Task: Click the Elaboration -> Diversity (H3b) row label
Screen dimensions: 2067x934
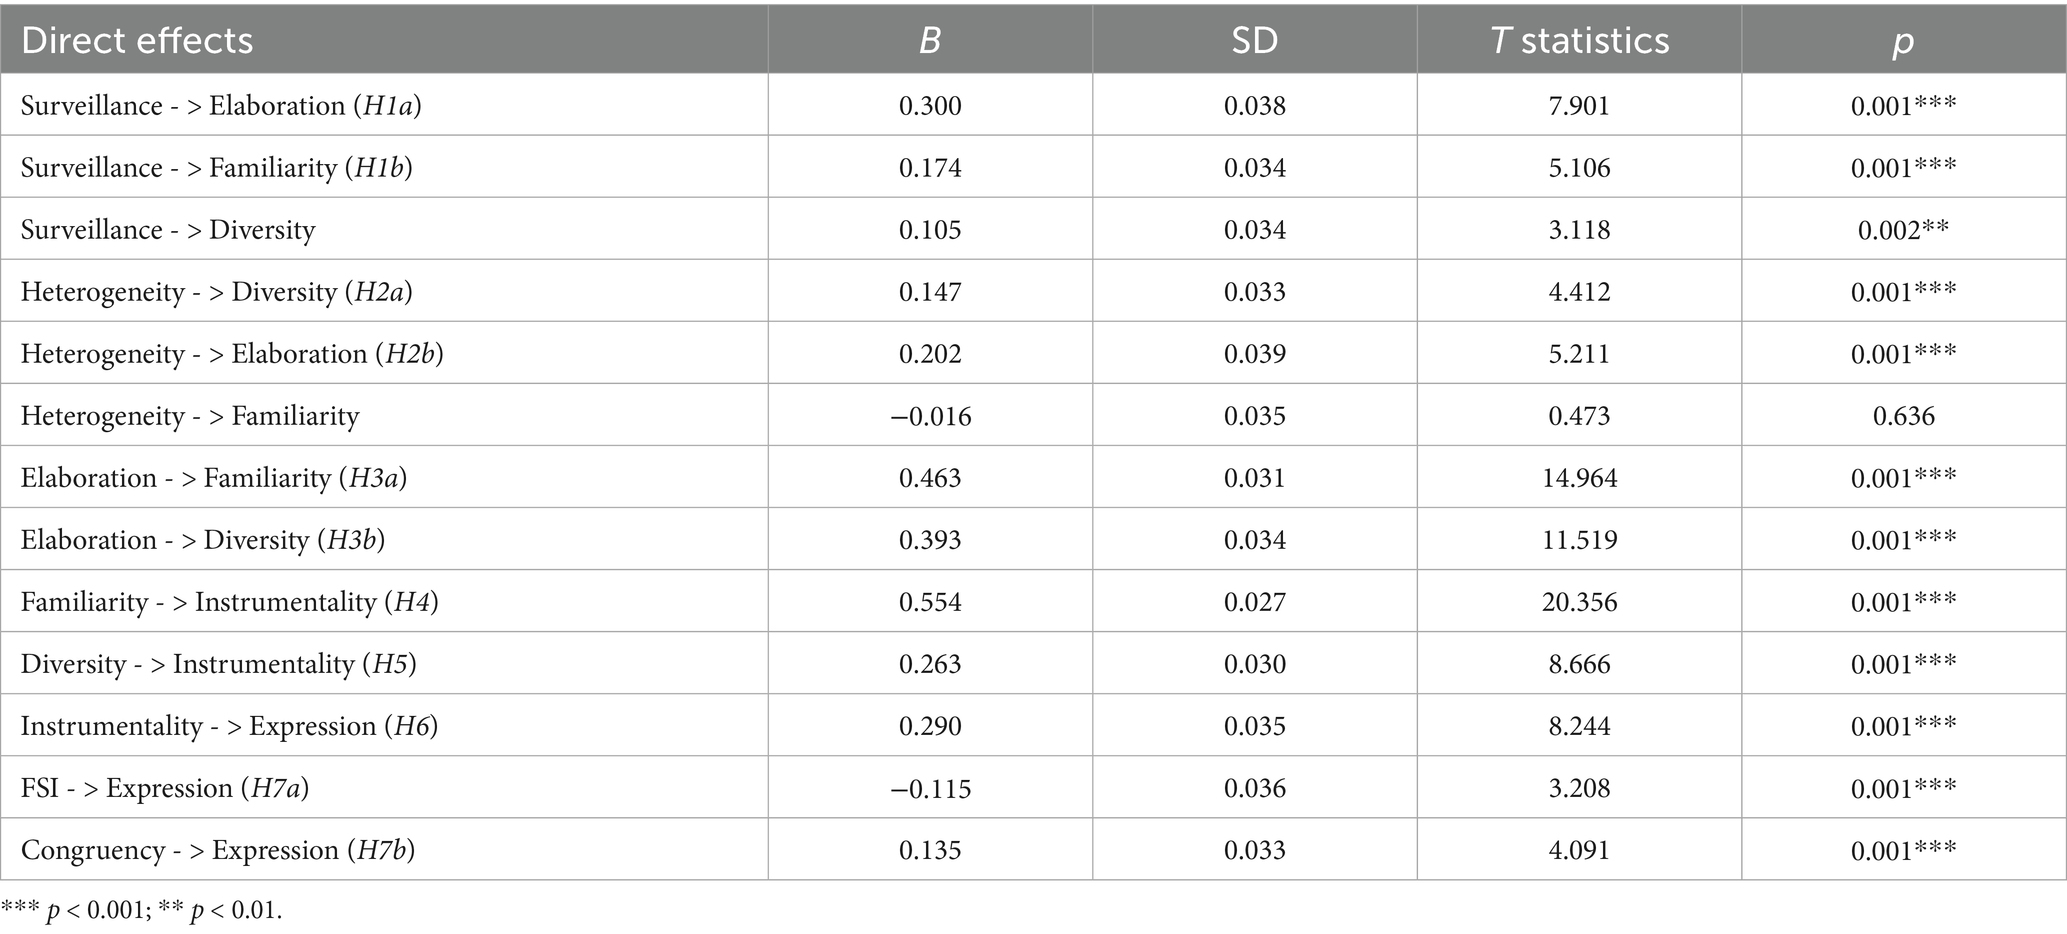Action: point(203,540)
